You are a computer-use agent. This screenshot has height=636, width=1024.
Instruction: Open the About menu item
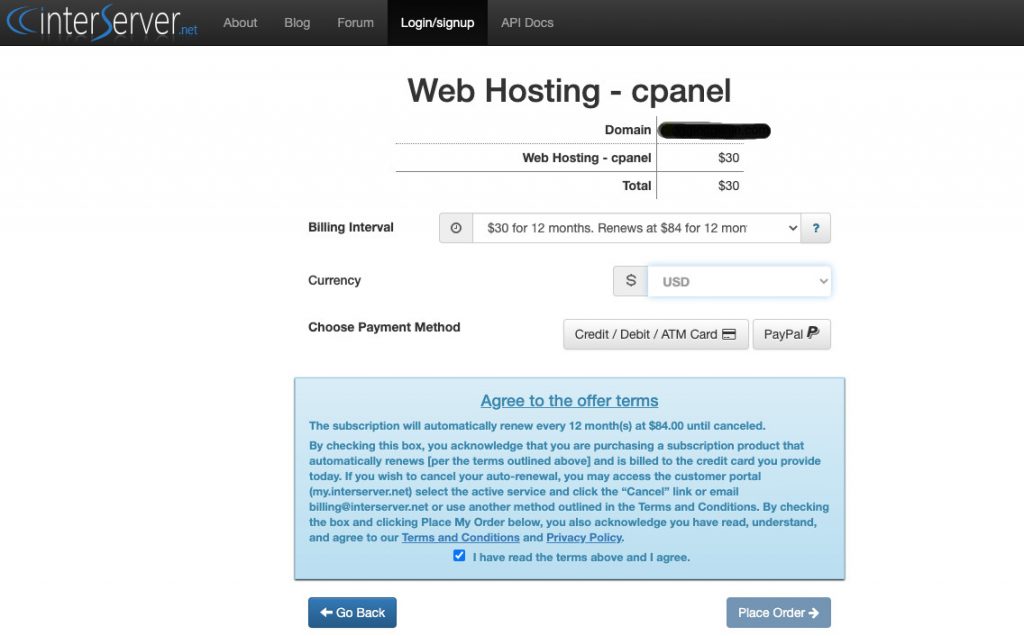pos(240,23)
